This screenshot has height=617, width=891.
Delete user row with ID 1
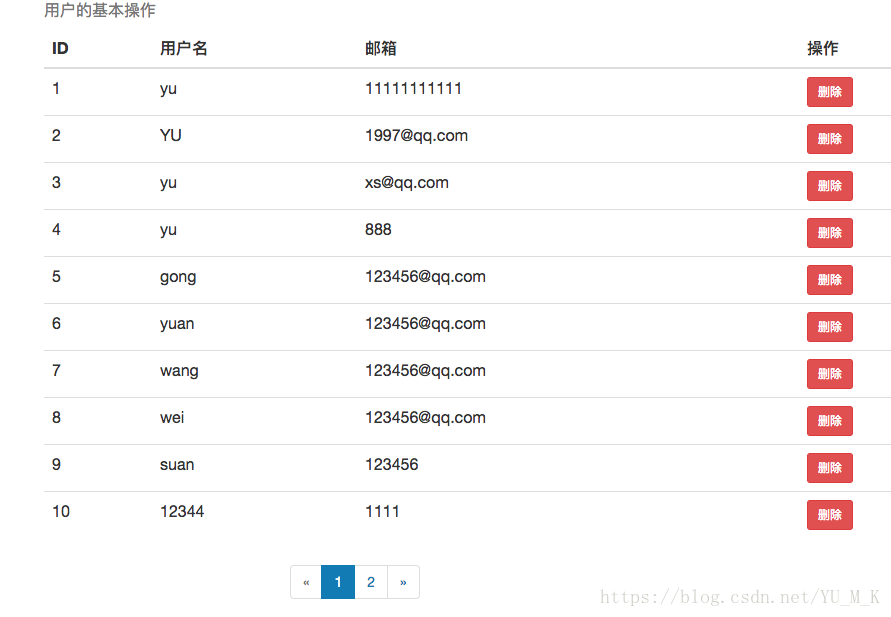830,92
